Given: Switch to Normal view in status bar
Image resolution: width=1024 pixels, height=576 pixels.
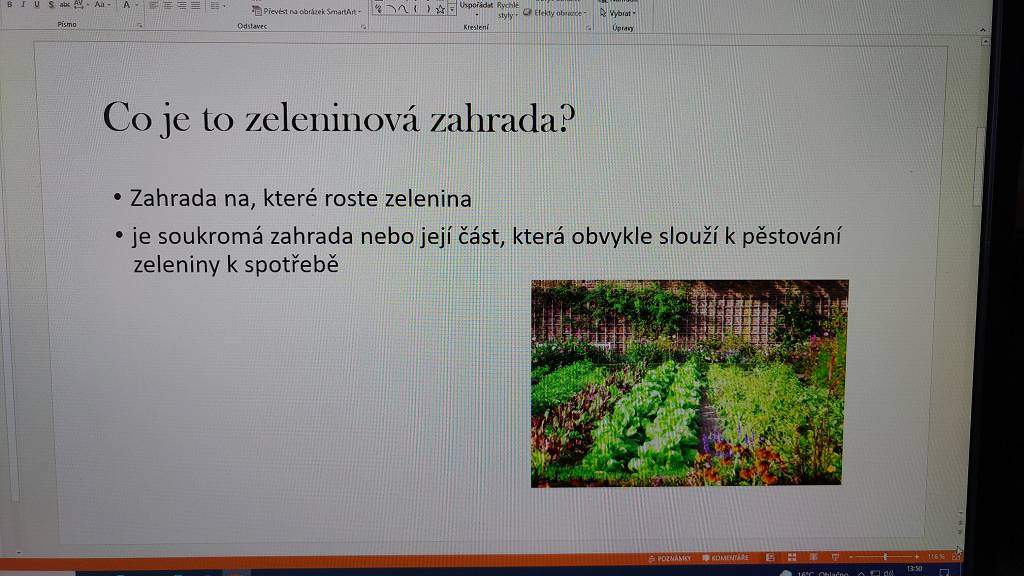Looking at the screenshot, I should (770, 557).
